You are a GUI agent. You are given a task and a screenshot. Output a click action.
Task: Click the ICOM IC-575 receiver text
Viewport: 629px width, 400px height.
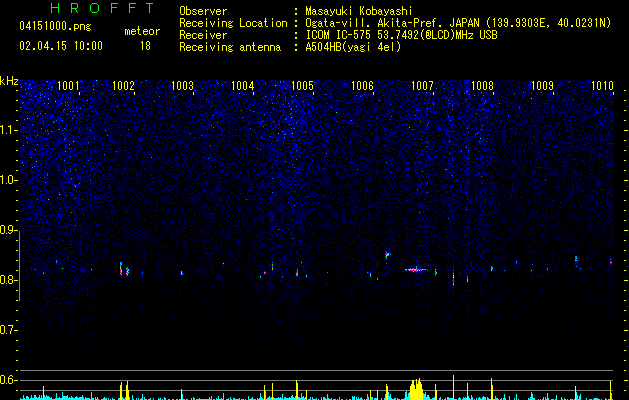pos(401,35)
